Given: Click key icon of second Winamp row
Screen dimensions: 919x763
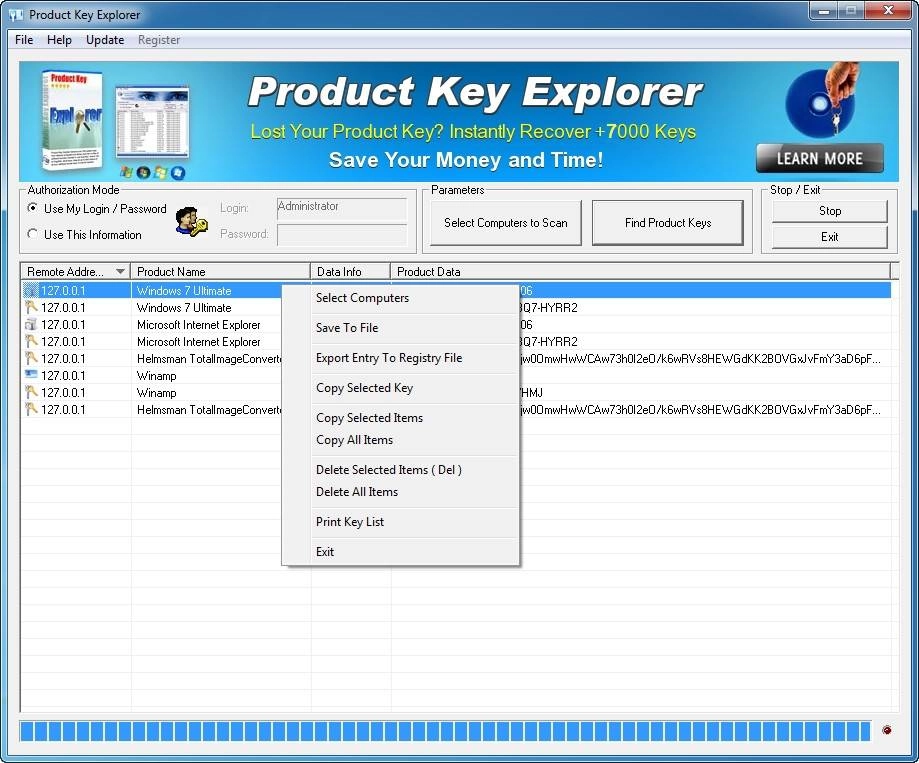Looking at the screenshot, I should coord(31,392).
